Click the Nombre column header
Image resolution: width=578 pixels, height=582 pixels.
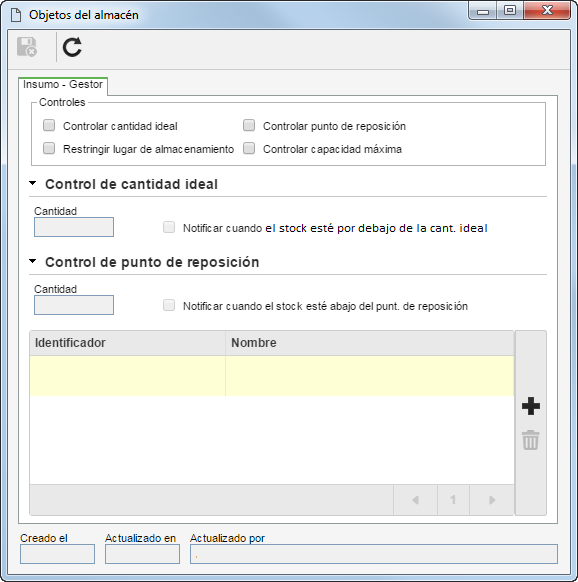(369, 343)
